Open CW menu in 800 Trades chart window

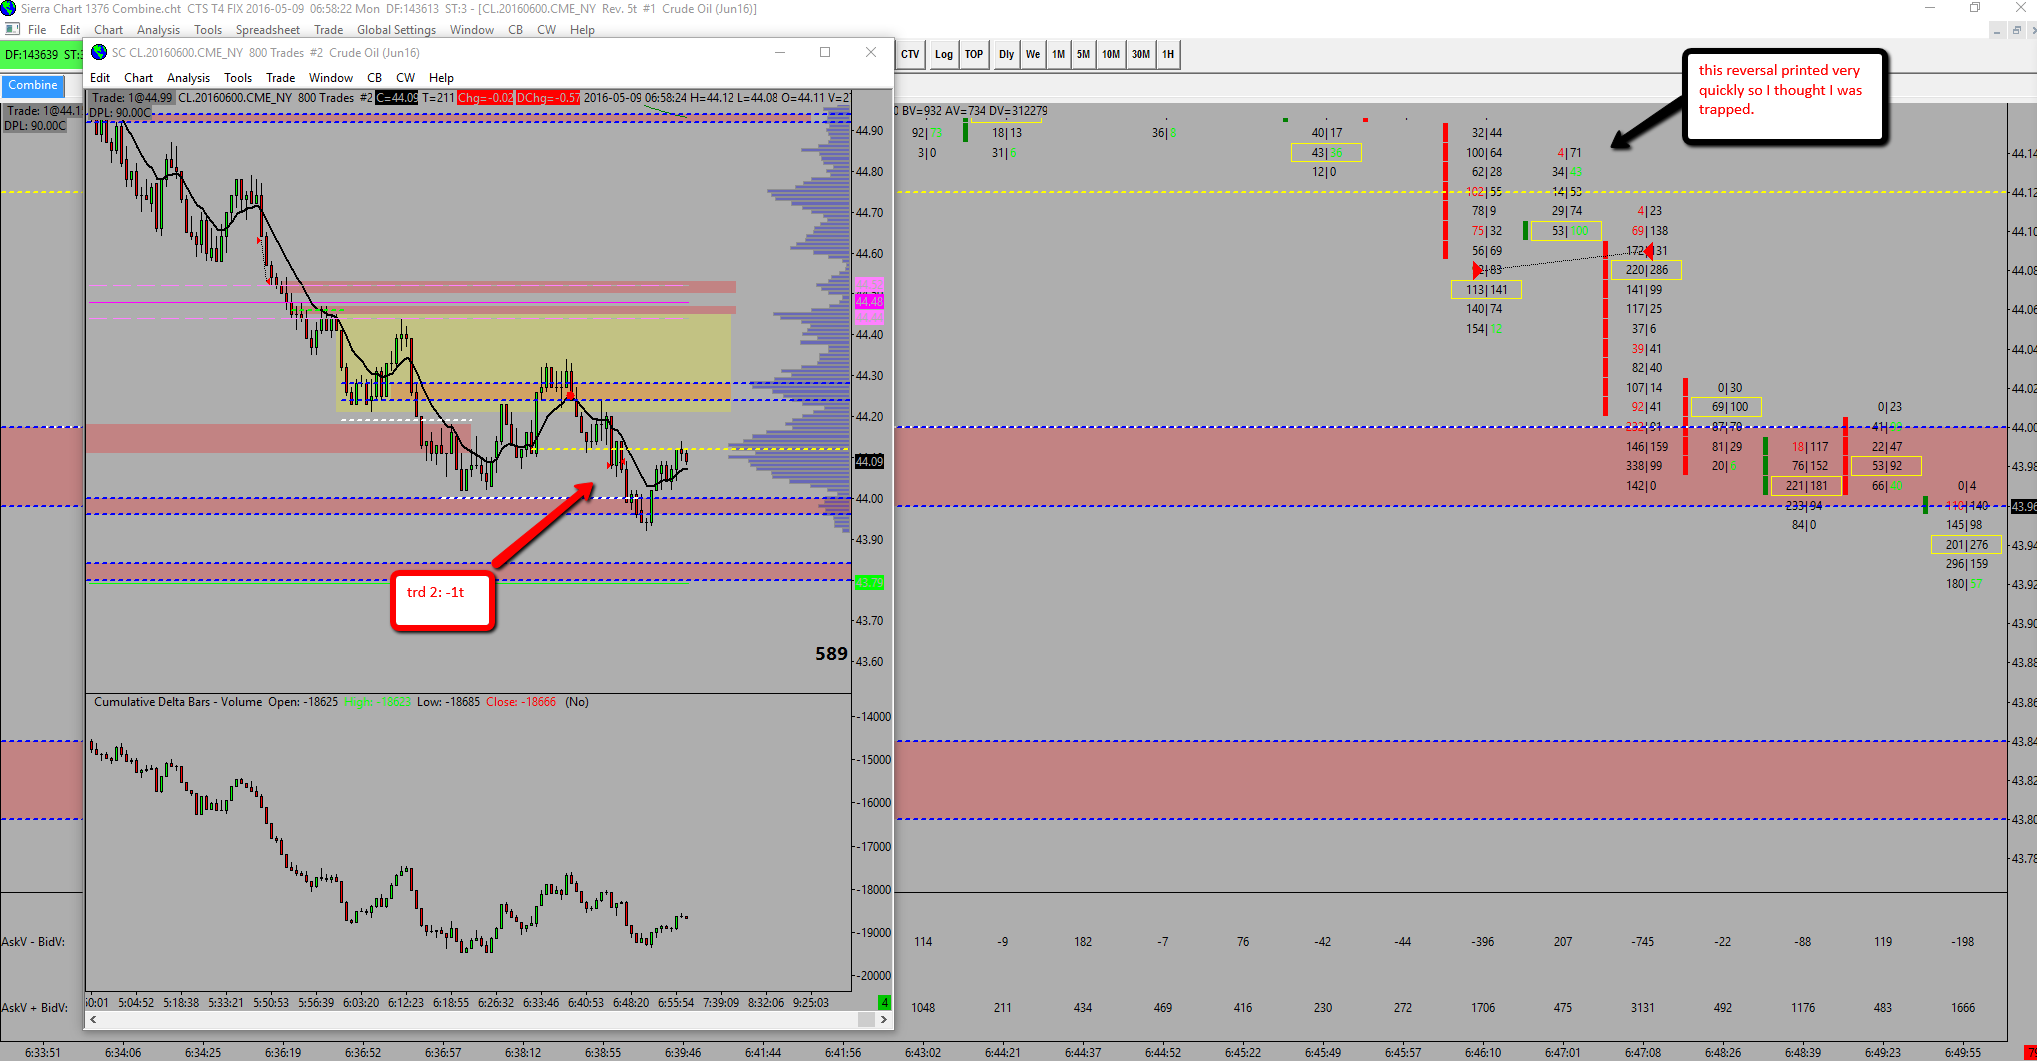[405, 78]
